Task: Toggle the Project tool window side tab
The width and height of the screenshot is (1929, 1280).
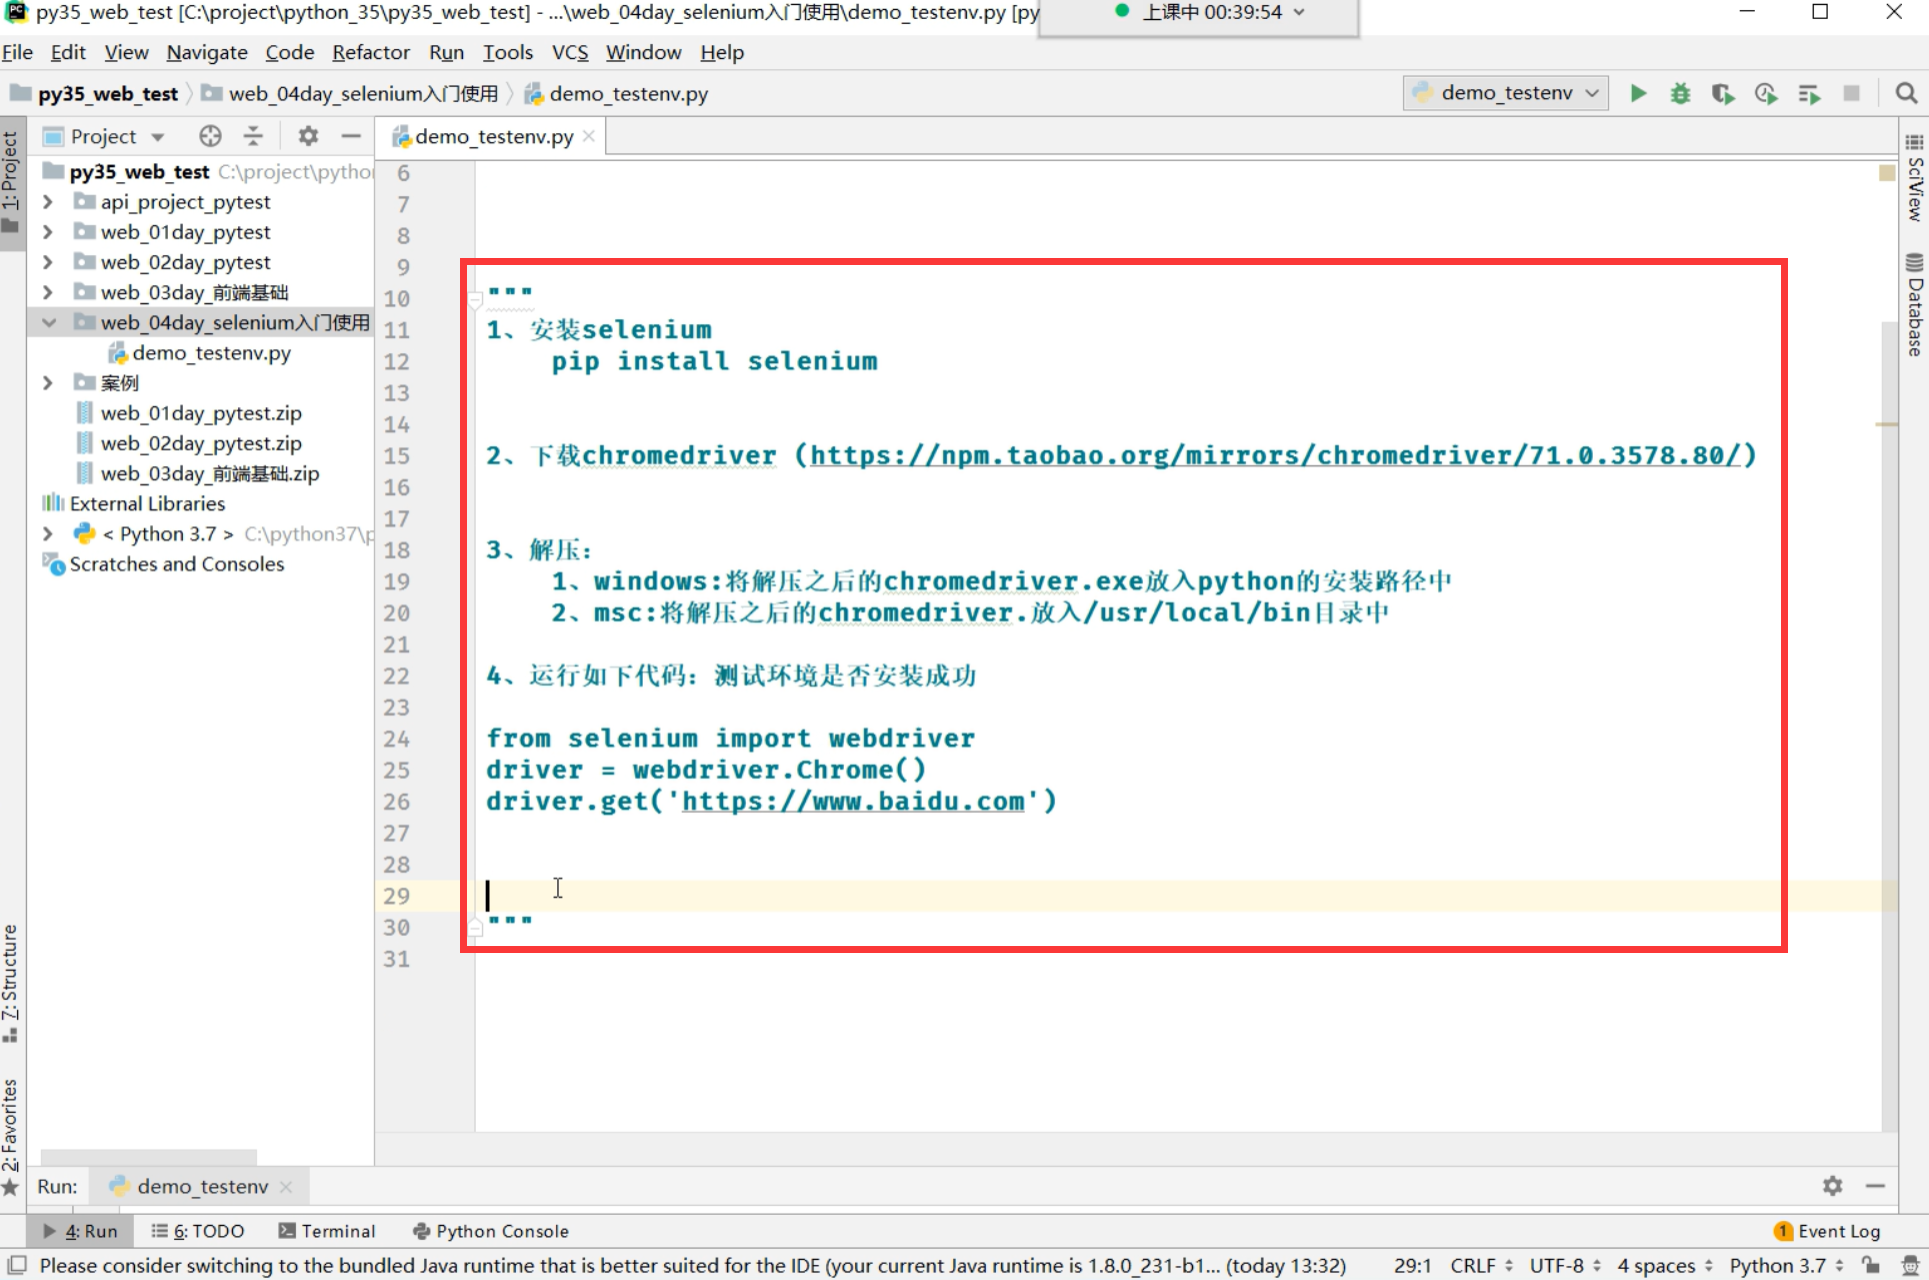Action: [11, 180]
